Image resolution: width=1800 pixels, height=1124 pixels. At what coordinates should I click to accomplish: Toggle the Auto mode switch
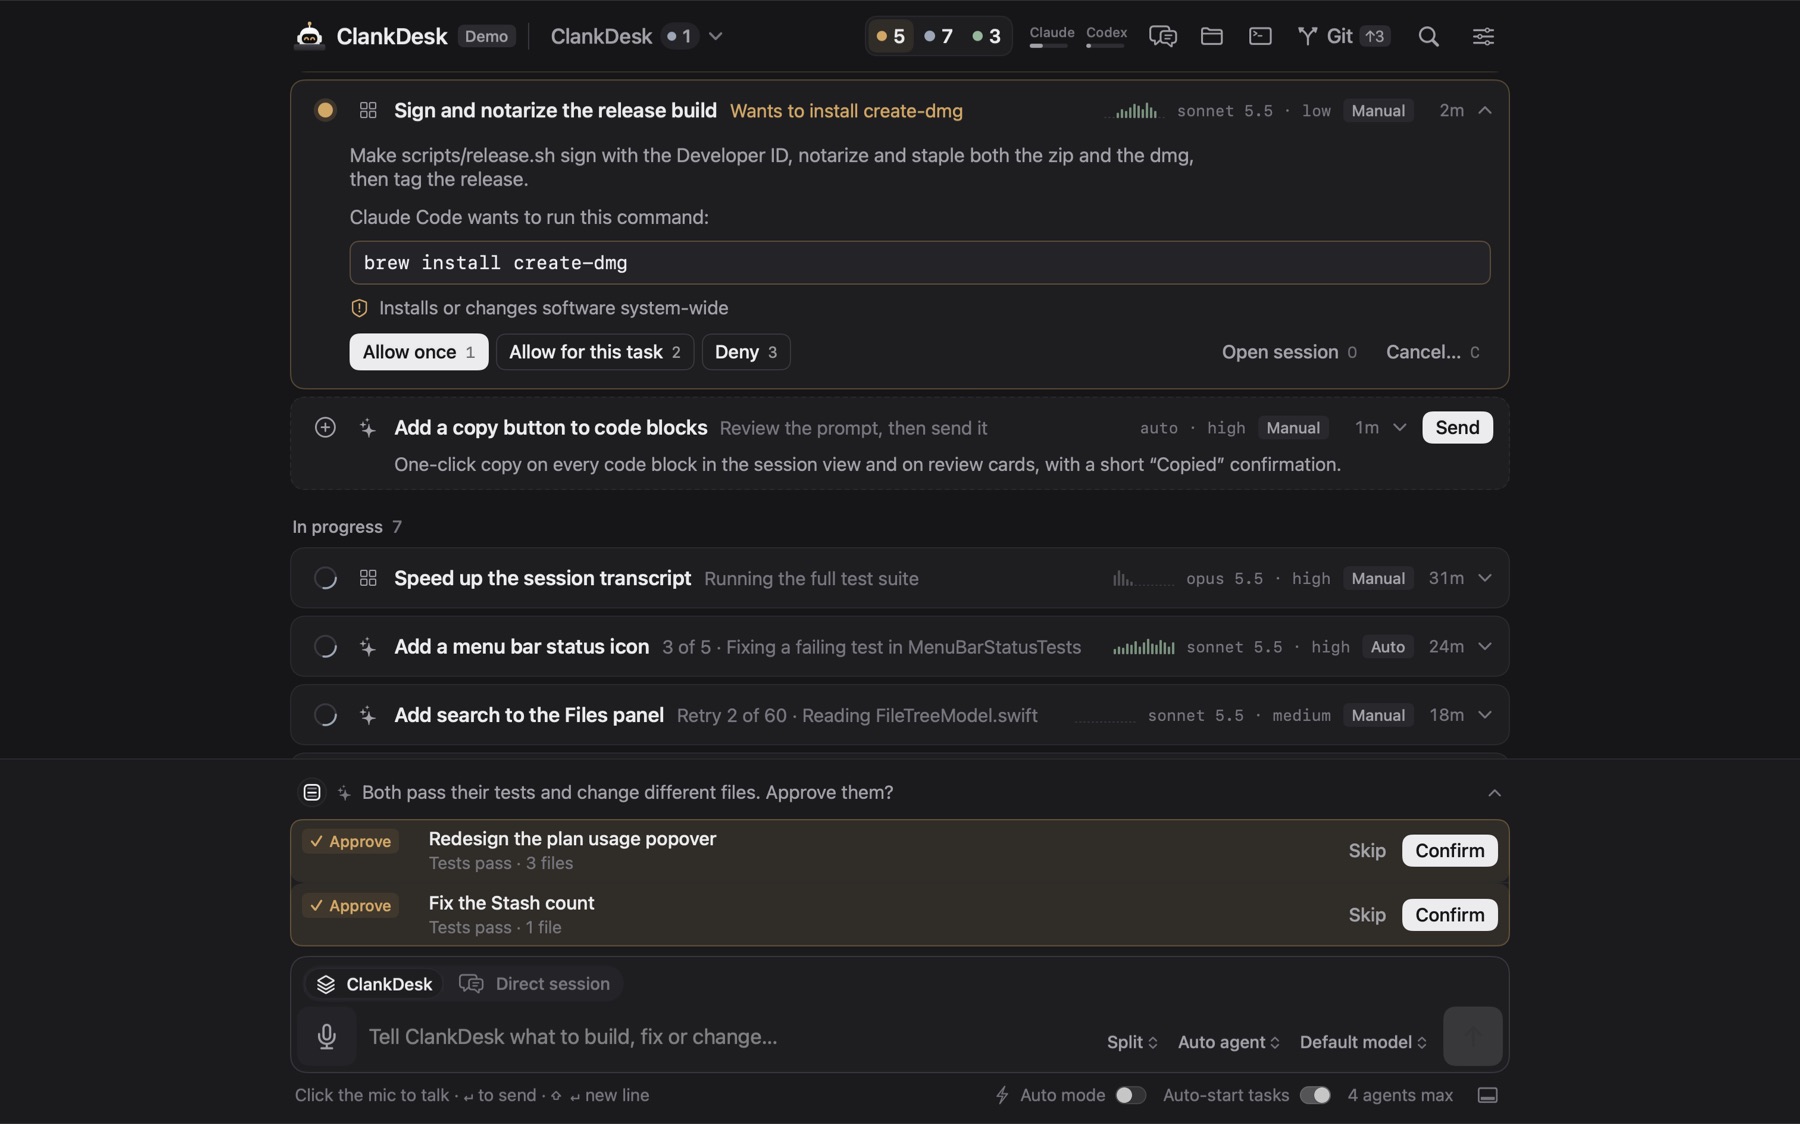tap(1130, 1095)
